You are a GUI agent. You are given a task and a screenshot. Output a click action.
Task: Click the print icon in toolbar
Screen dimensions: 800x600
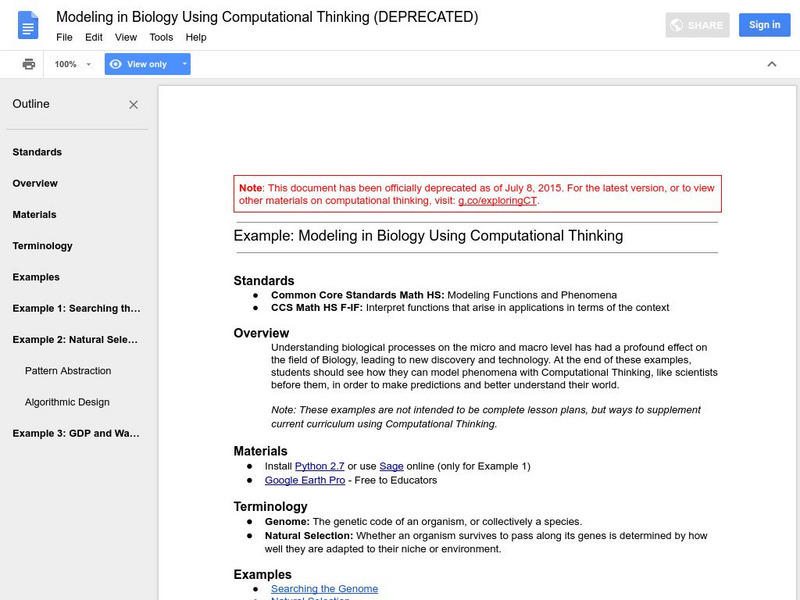[x=29, y=64]
